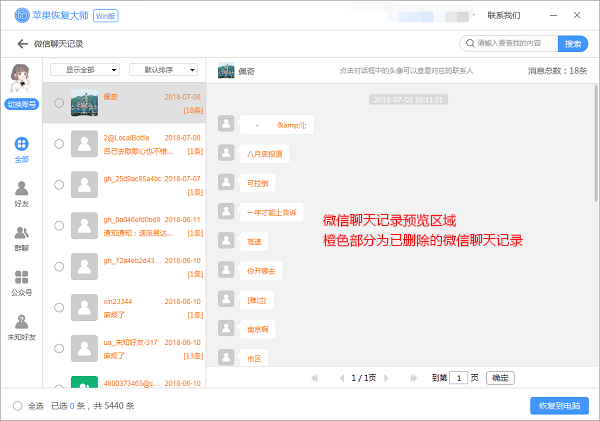Viewport: 600px width, 421px height.
Task: Click sender avatar beside 高速 message
Action: click(226, 240)
